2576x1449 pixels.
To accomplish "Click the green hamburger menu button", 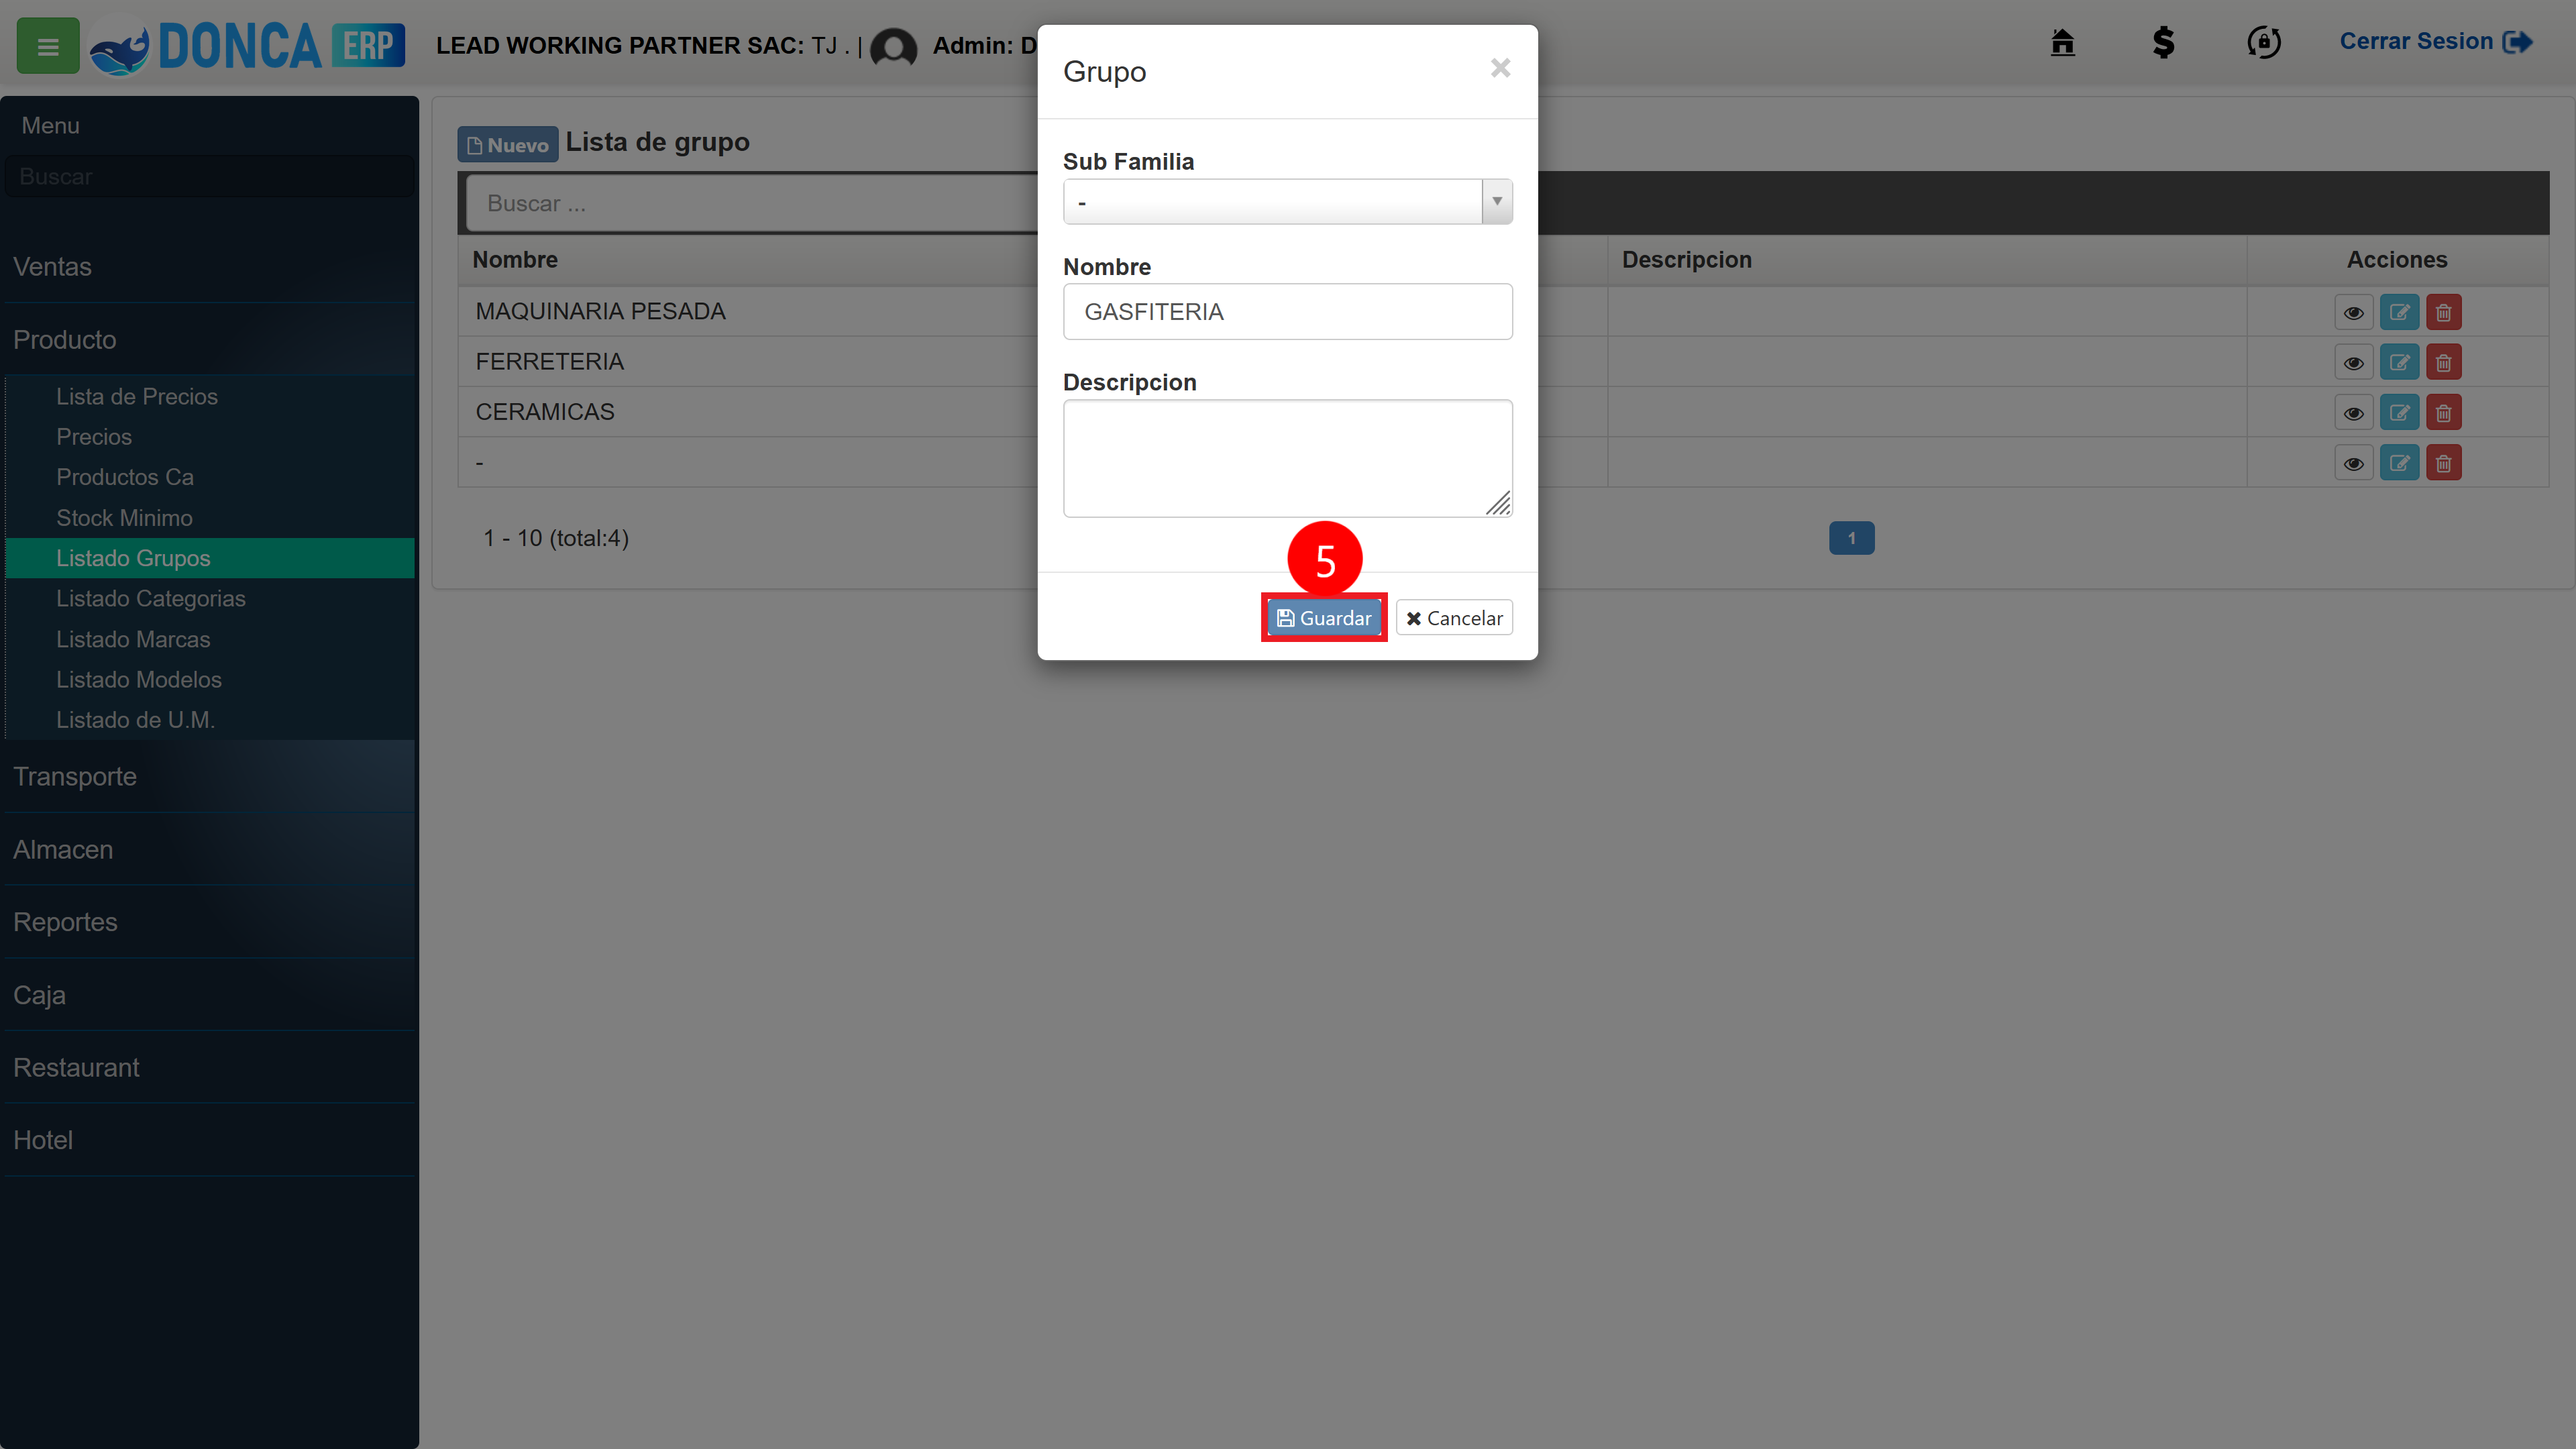I will (x=48, y=46).
